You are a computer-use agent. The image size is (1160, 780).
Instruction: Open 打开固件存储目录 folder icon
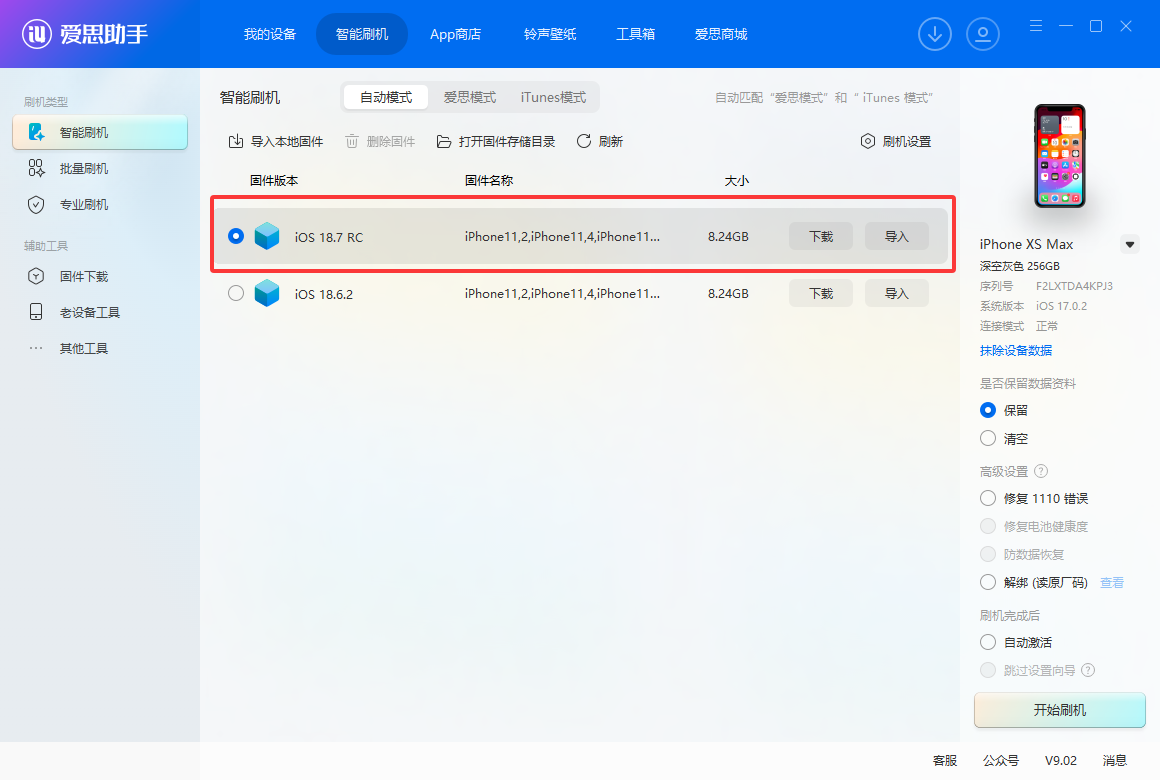(444, 141)
